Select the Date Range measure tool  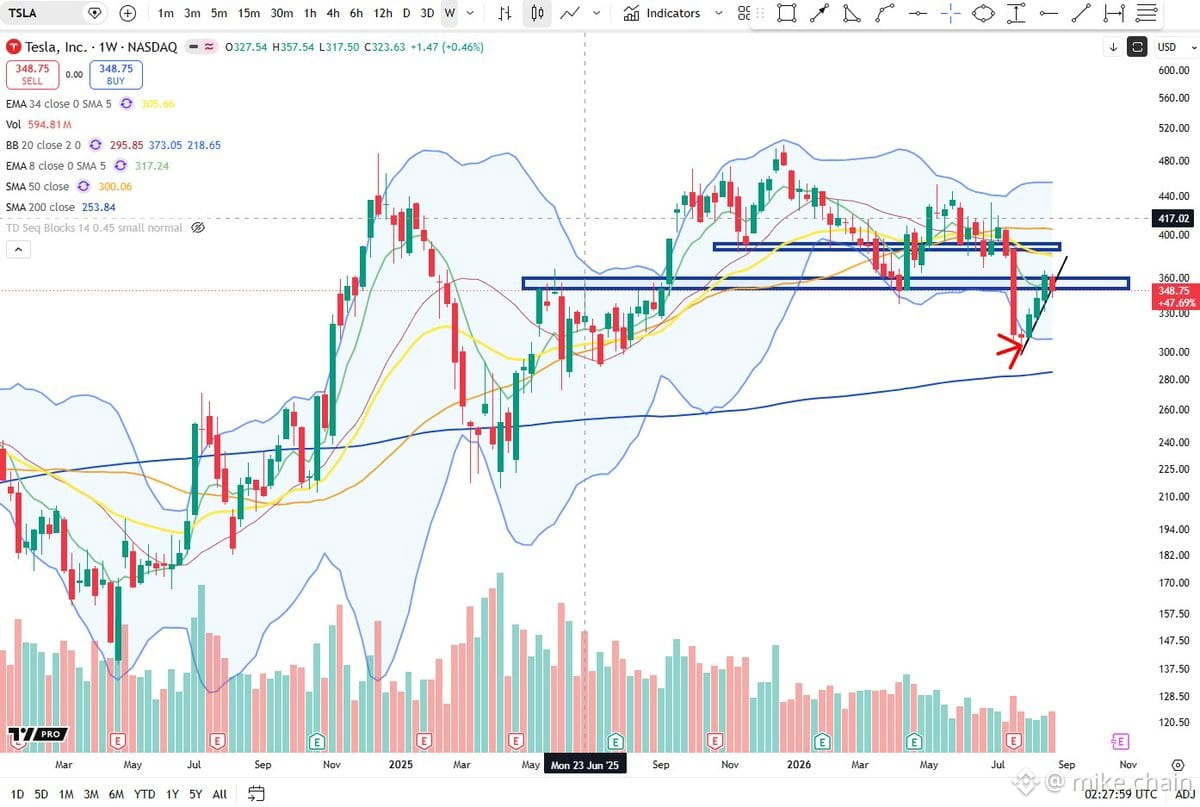point(1114,13)
